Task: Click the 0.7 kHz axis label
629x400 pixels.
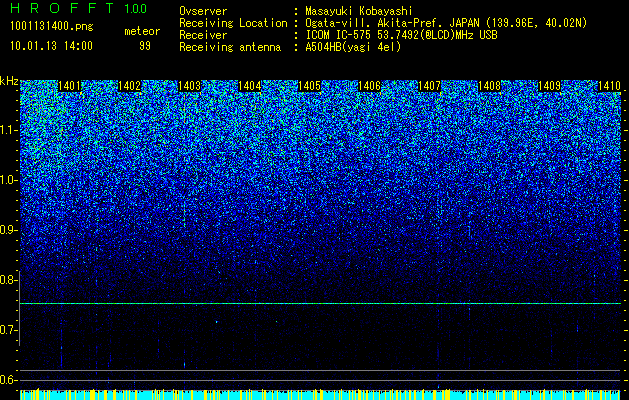Action: tap(8, 330)
